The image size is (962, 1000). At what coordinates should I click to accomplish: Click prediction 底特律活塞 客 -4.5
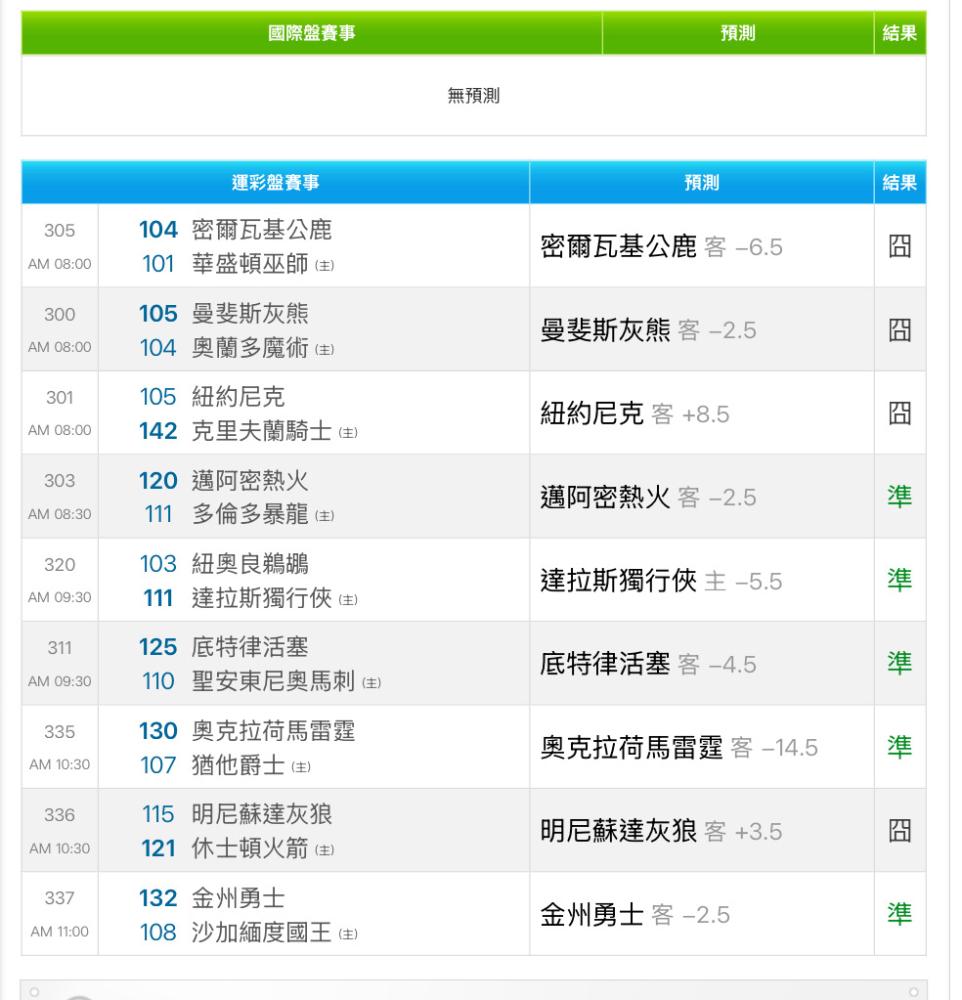point(648,665)
